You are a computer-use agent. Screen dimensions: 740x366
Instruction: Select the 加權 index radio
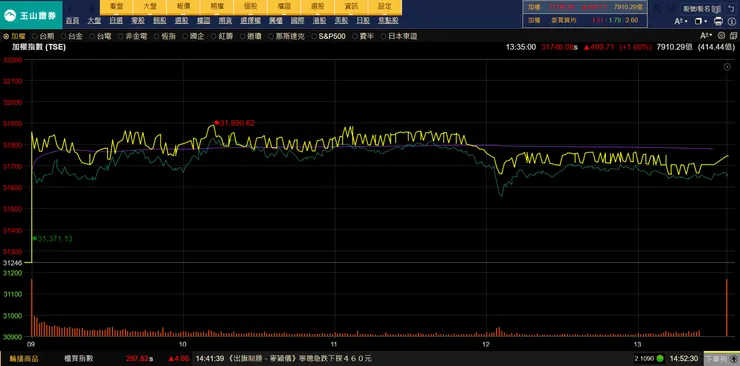15,36
